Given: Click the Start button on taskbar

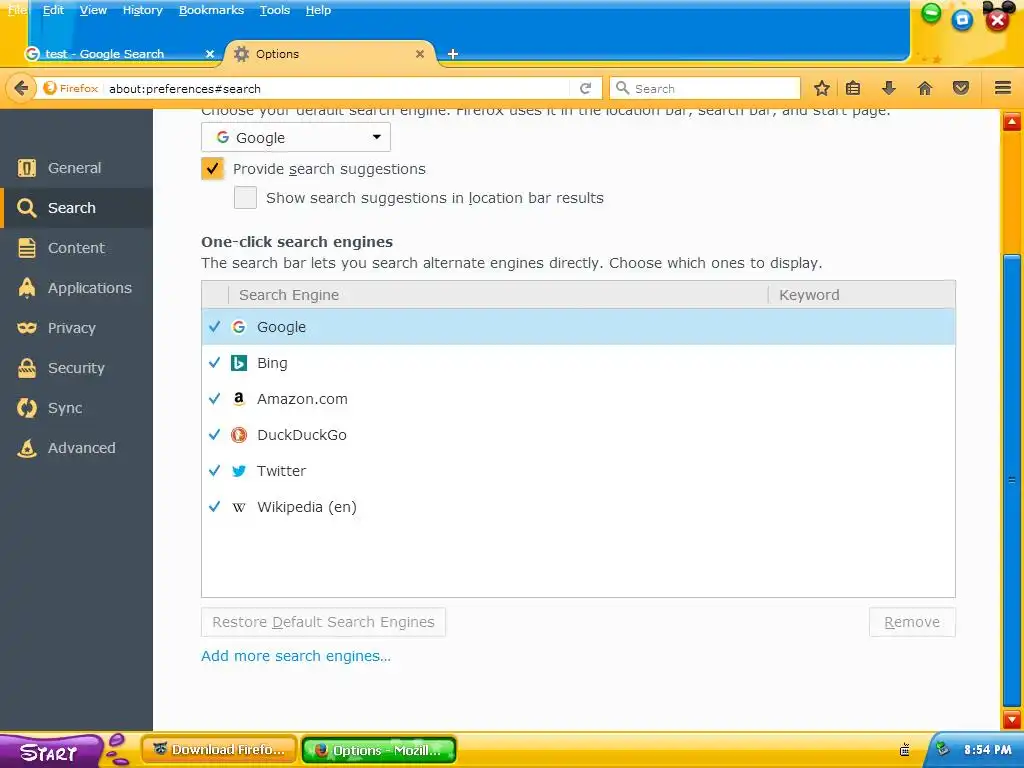Looking at the screenshot, I should [51, 751].
